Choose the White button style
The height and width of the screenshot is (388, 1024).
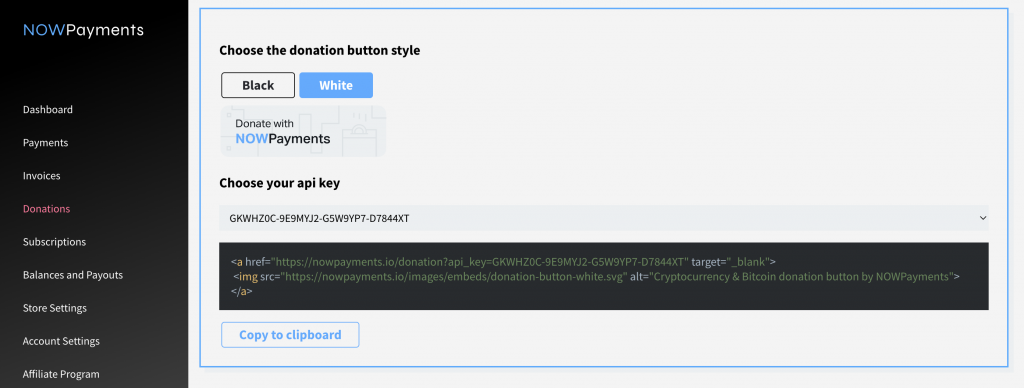pos(336,86)
